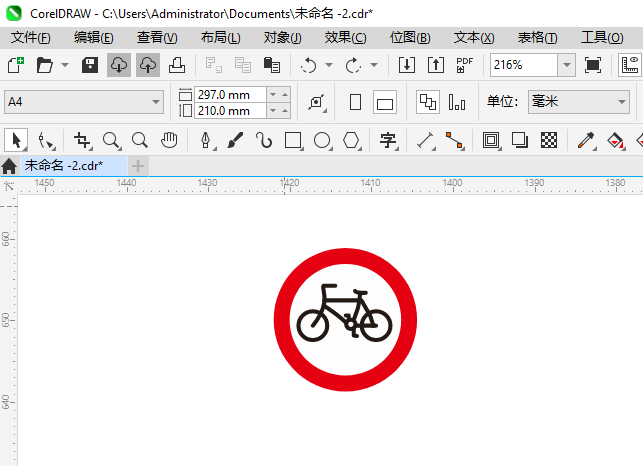The height and width of the screenshot is (466, 643).
Task: Select the Text 字 tool
Action: point(388,140)
